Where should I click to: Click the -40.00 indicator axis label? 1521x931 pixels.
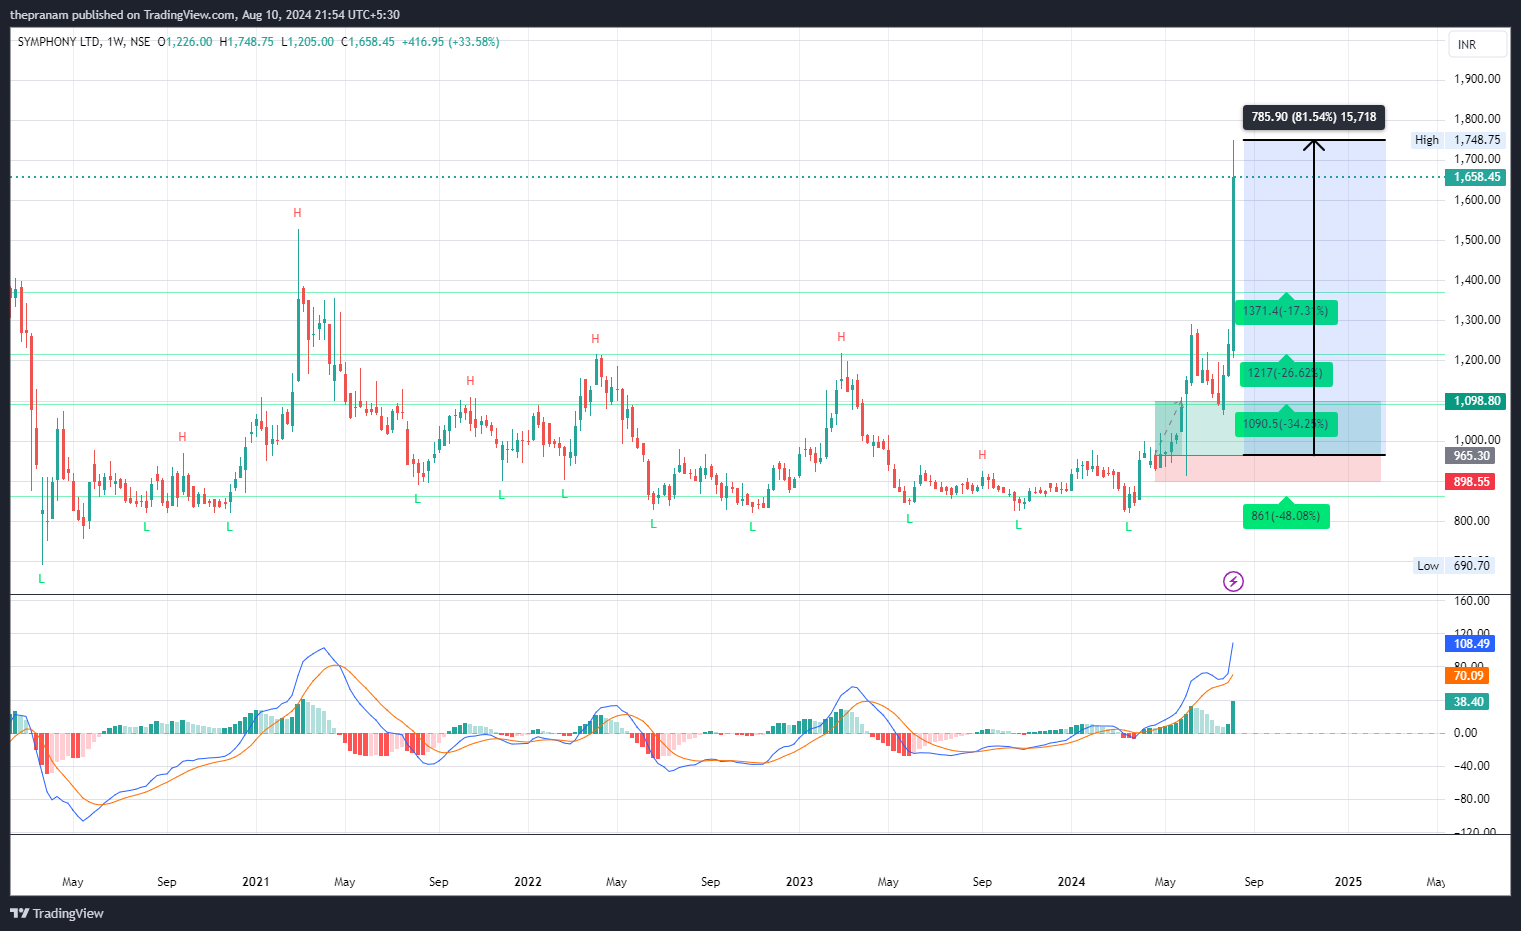pos(1472,766)
